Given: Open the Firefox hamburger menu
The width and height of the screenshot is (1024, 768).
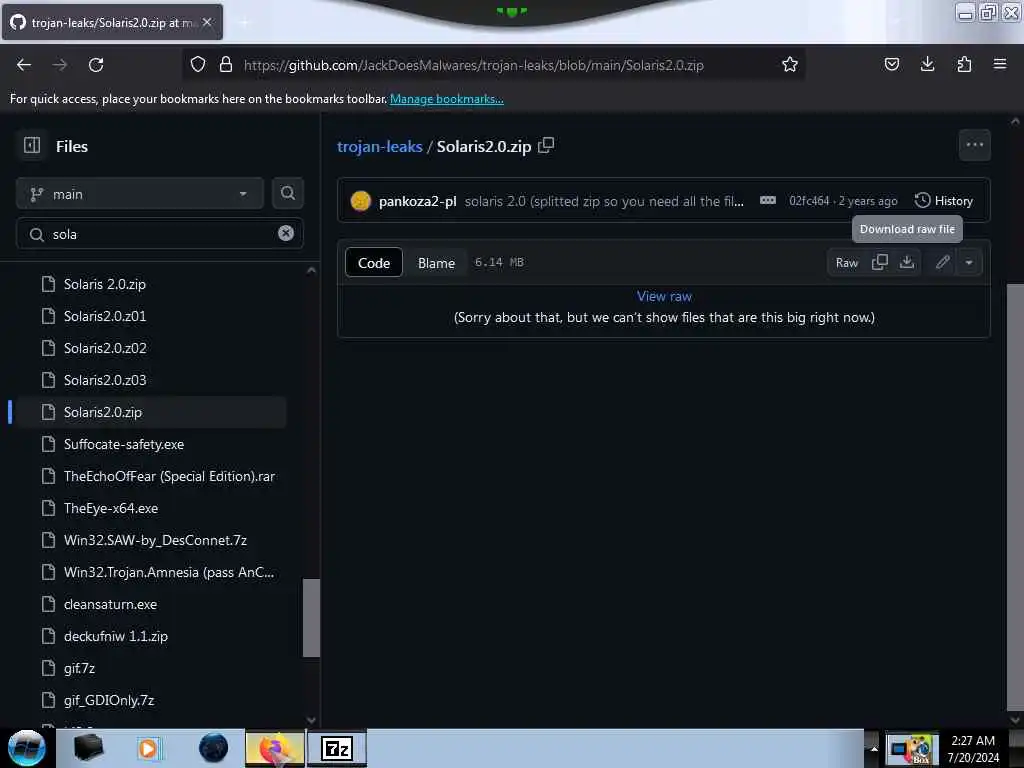Looking at the screenshot, I should click(1000, 64).
